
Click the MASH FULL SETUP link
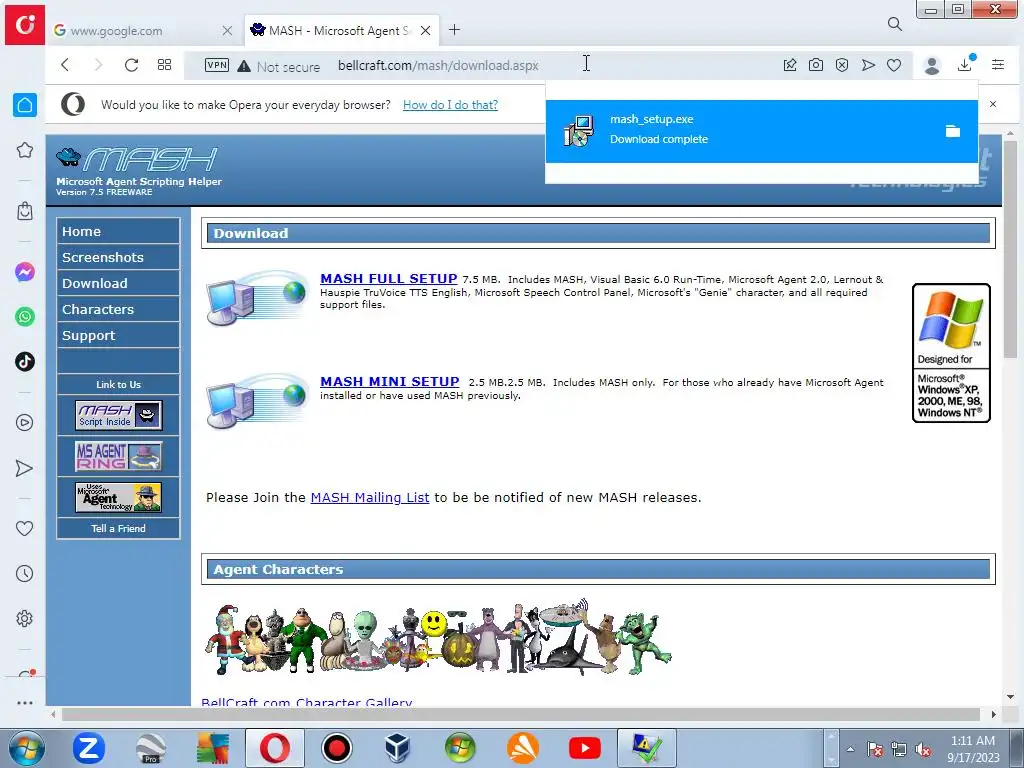[389, 279]
